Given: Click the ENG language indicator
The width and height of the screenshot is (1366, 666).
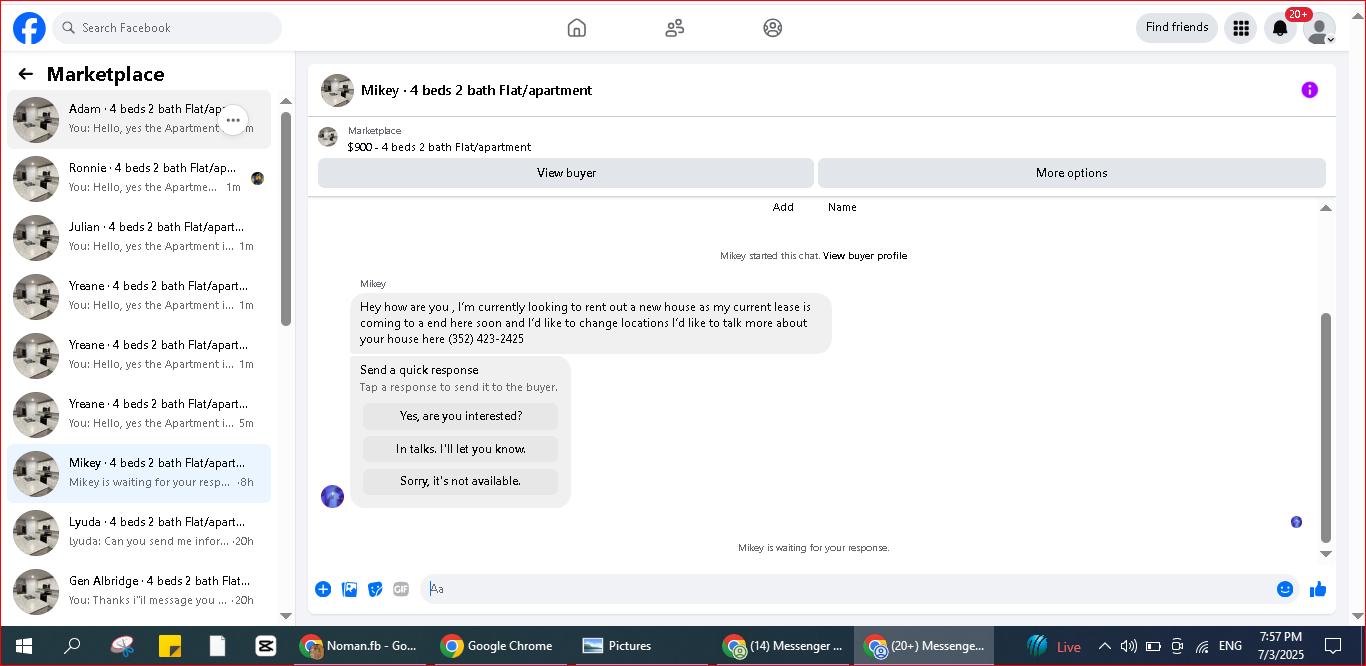Looking at the screenshot, I should pos(1231,646).
